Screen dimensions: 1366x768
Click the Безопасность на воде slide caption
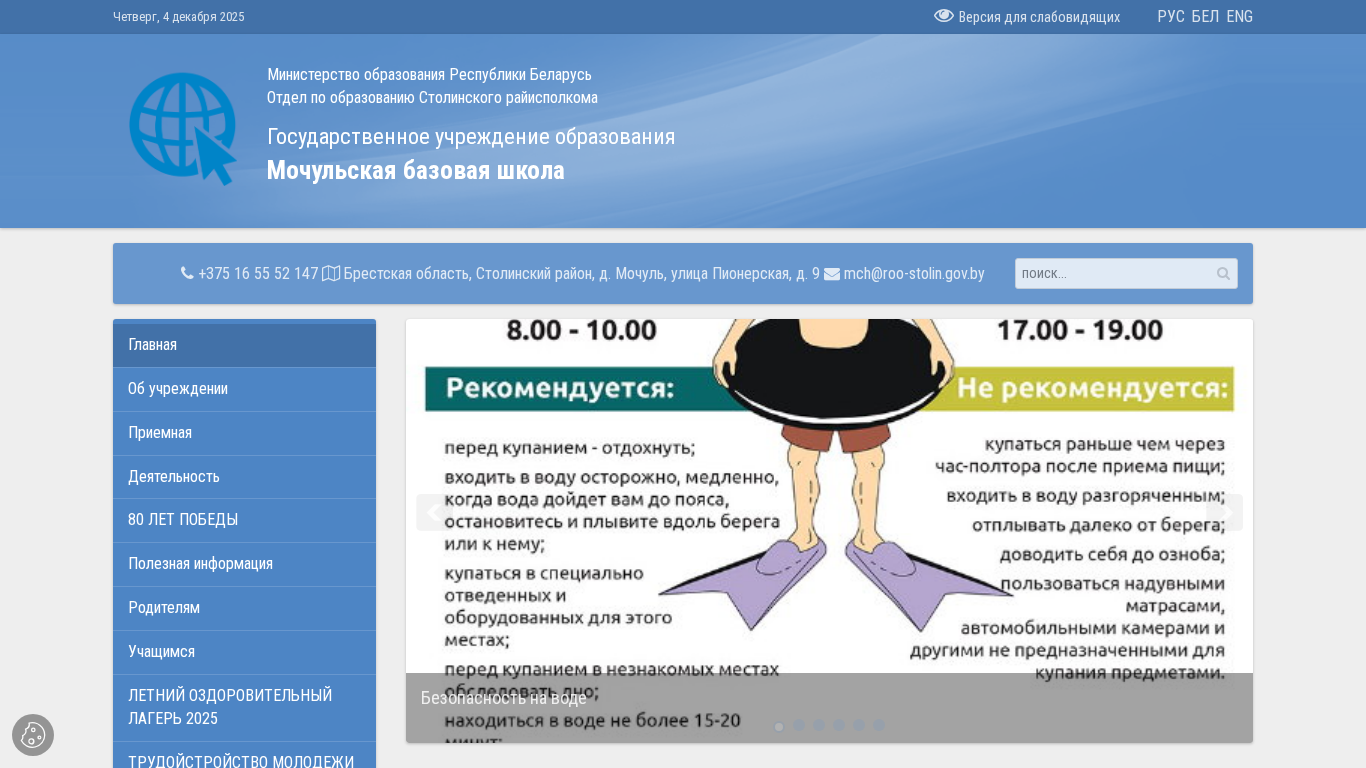tap(504, 698)
